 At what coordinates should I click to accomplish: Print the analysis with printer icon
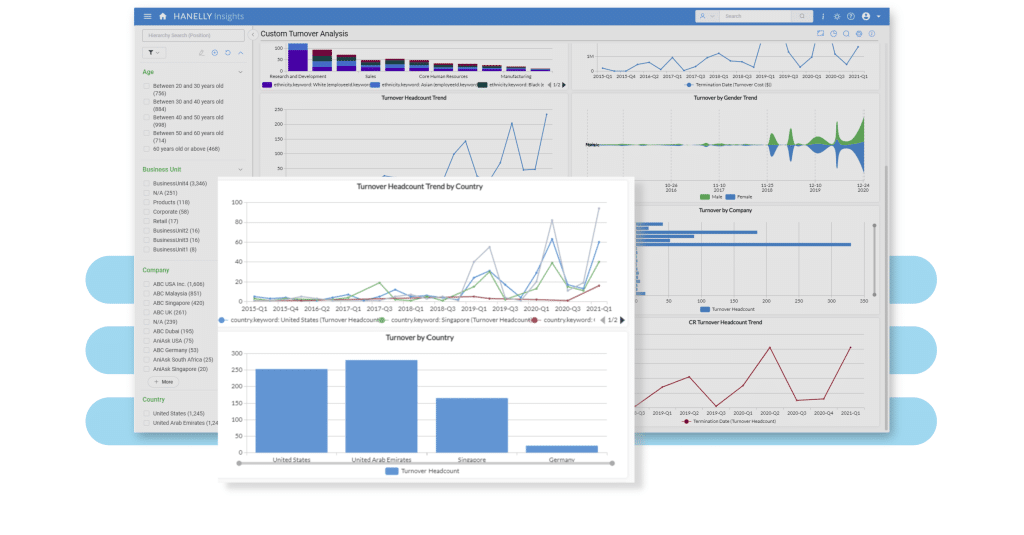click(859, 33)
